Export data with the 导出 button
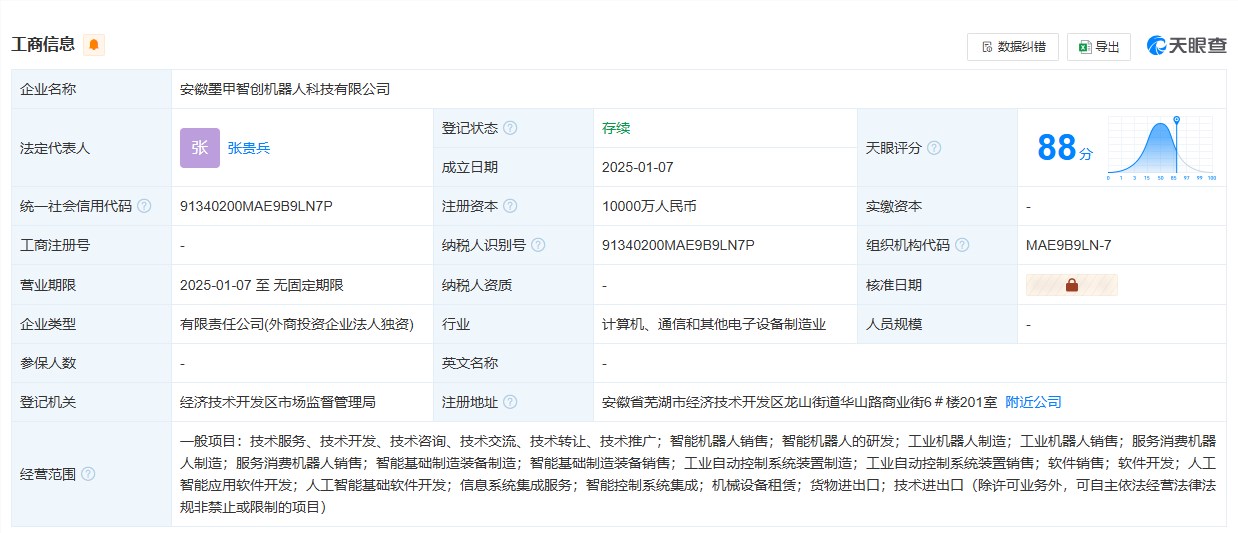The image size is (1238, 533). [x=1098, y=47]
